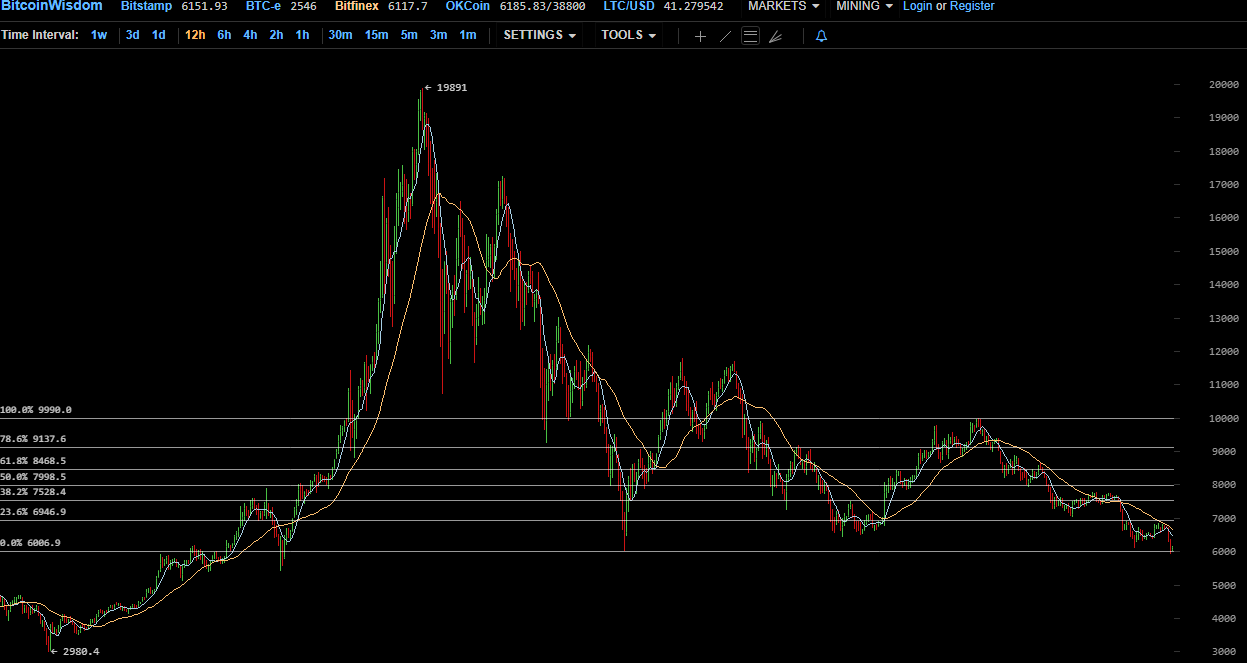Choose the 12h time interval
Image resolution: width=1247 pixels, height=663 pixels.
point(195,35)
